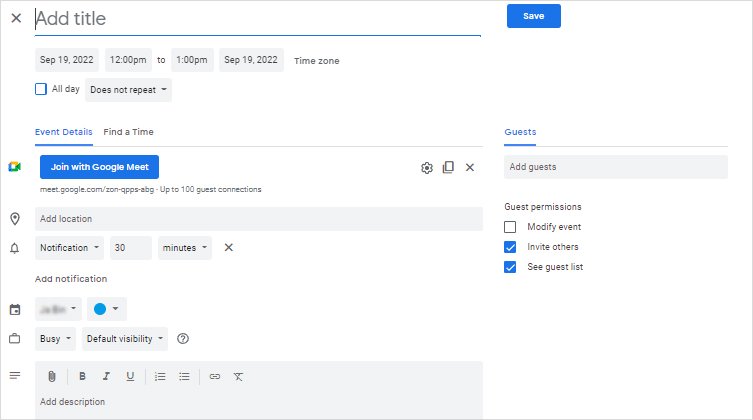This screenshot has height=420, width=753.
Task: Open the Notification type dropdown
Action: pyautogui.click(x=69, y=248)
